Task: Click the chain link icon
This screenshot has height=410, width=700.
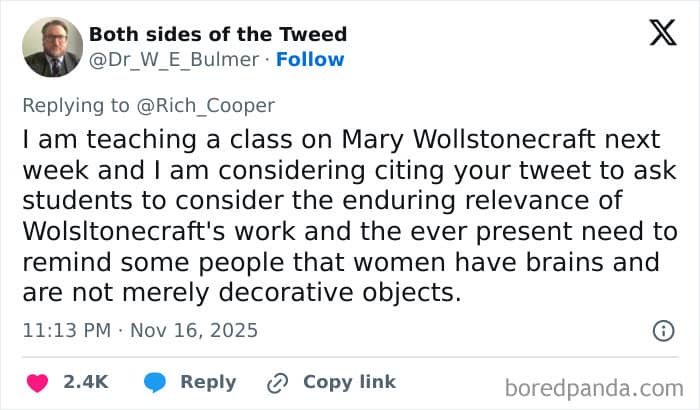Action: pos(277,382)
